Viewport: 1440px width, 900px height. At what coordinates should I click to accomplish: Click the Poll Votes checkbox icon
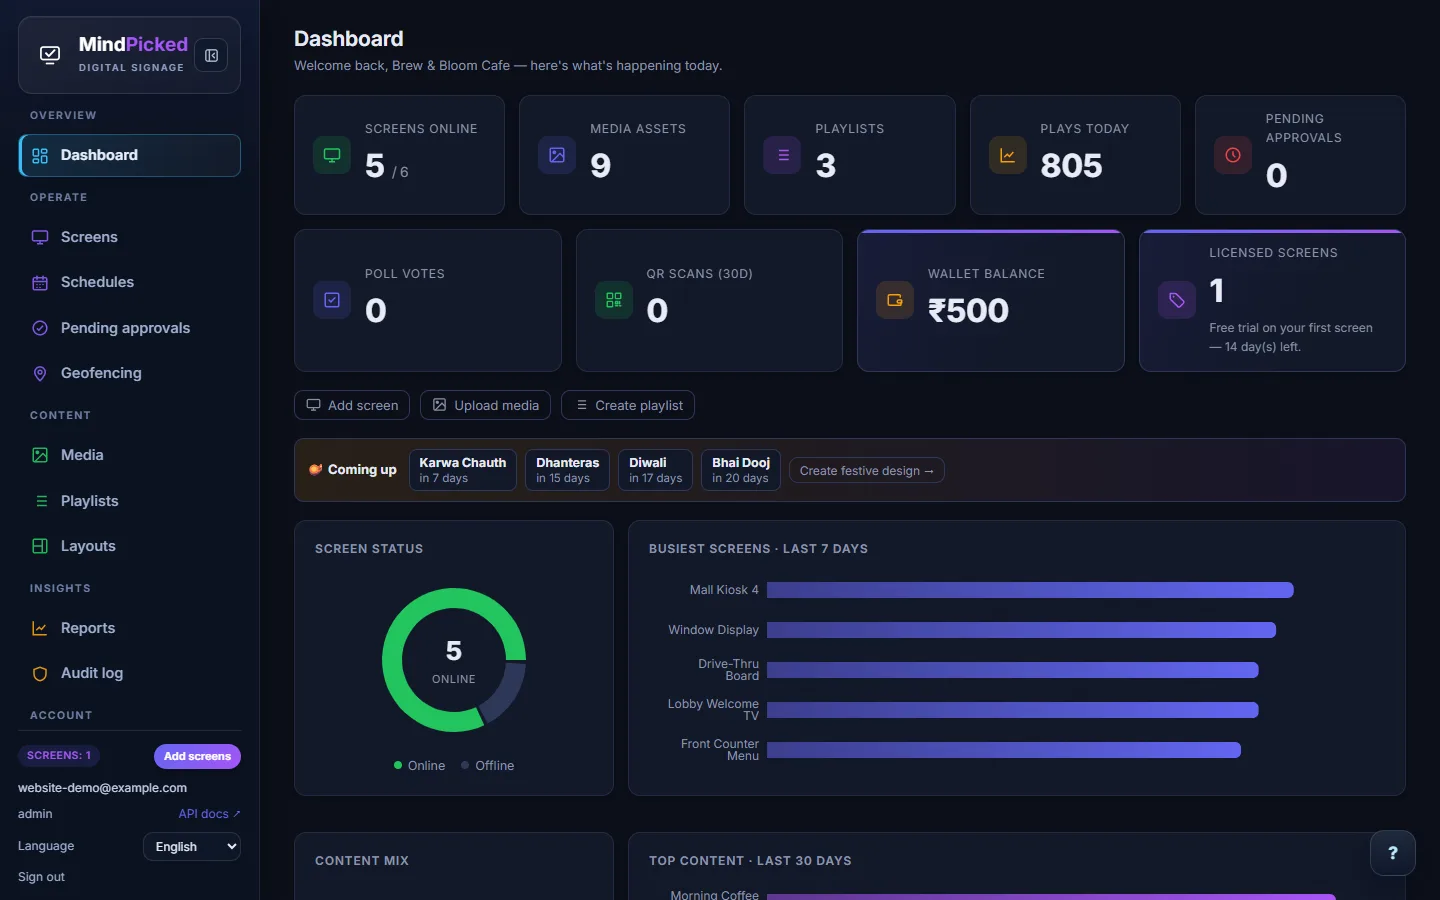332,300
